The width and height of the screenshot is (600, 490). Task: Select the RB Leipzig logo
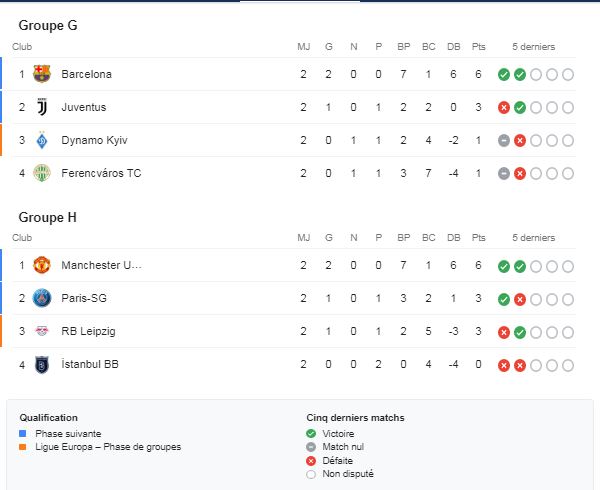click(42, 331)
